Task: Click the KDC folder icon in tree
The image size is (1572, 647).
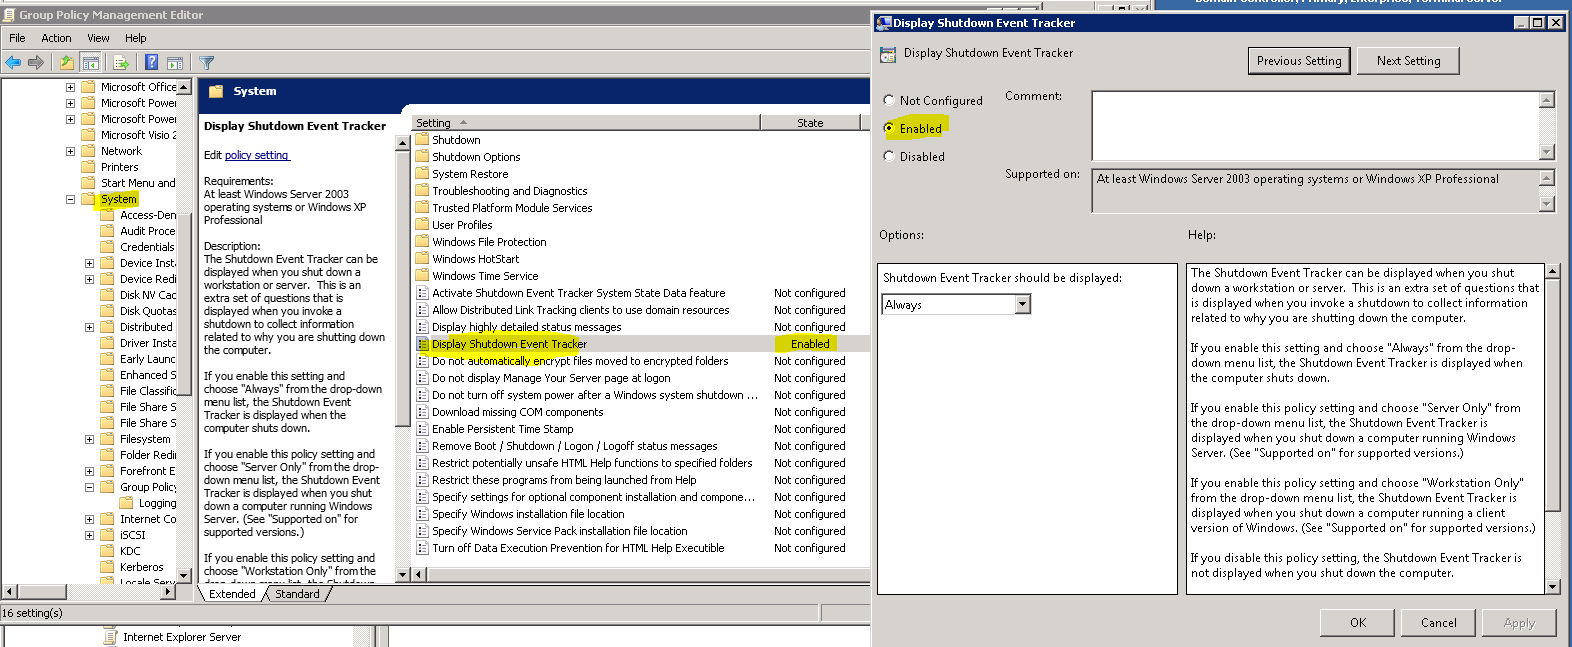Action: (x=107, y=551)
